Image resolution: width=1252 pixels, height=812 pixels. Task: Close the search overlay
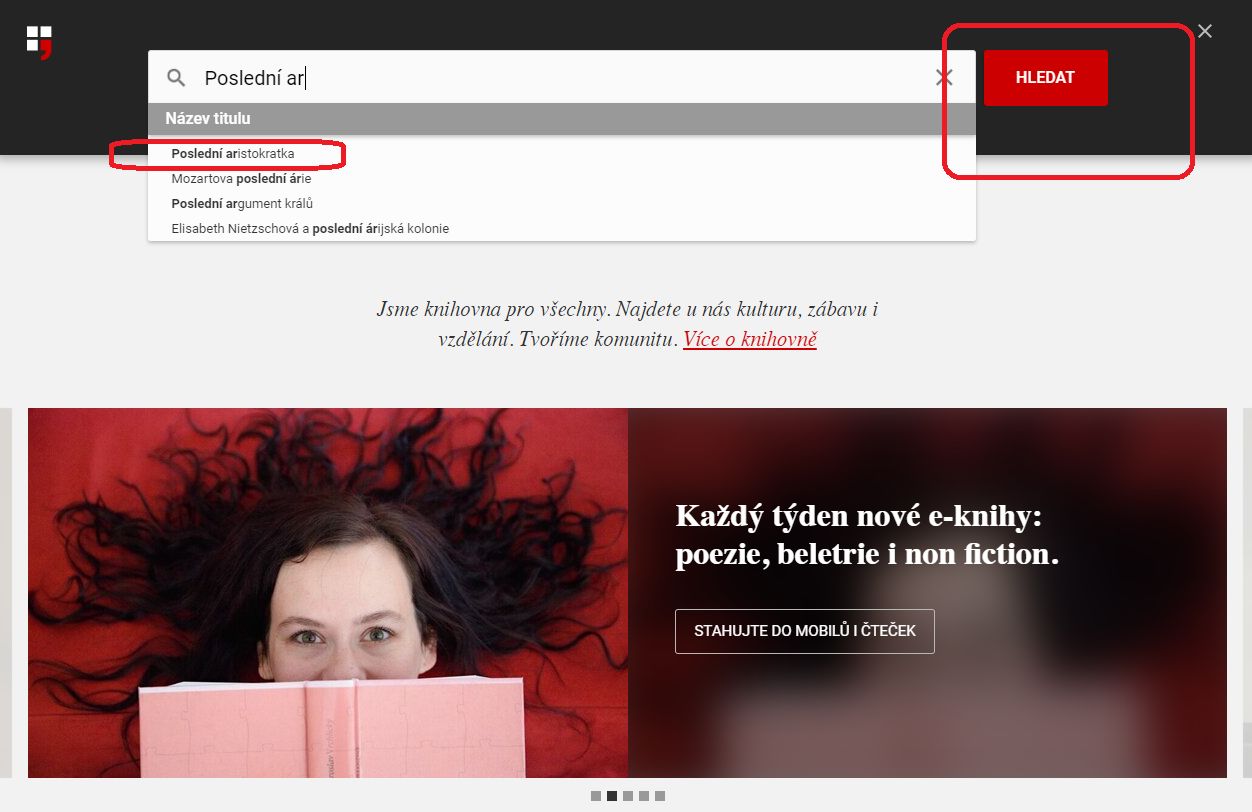pyautogui.click(x=1205, y=31)
